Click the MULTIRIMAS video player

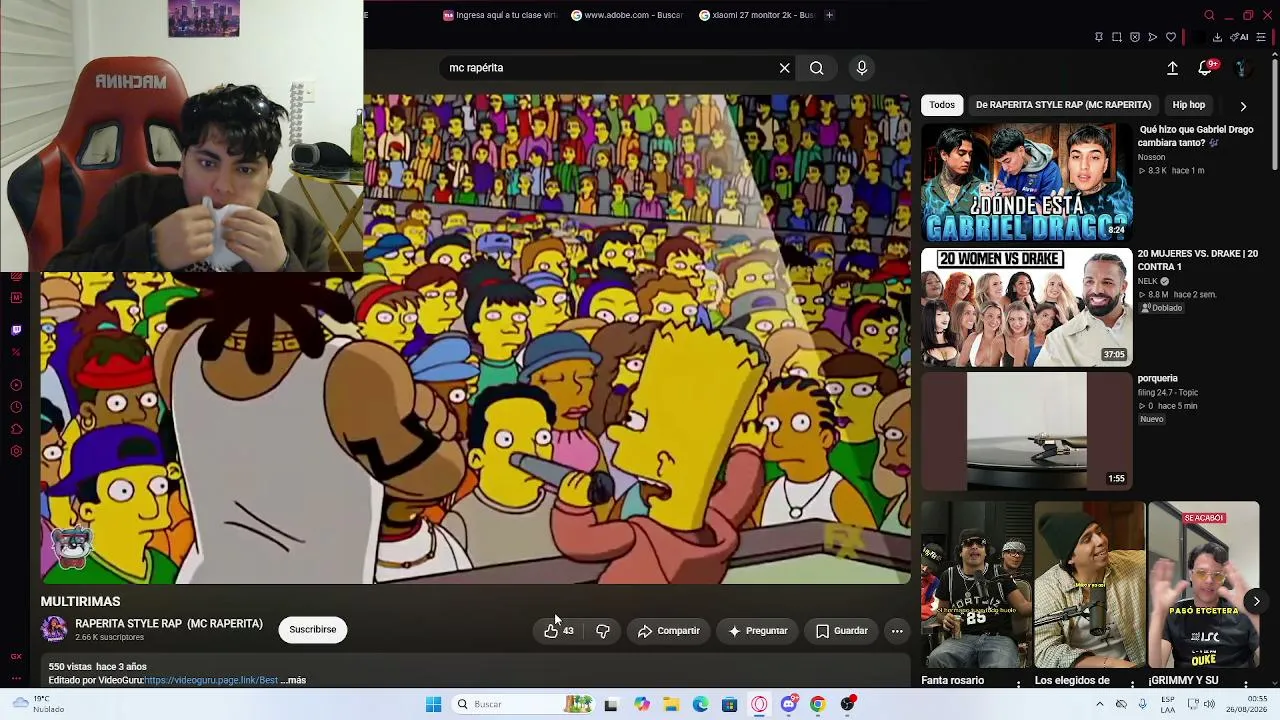click(x=476, y=339)
